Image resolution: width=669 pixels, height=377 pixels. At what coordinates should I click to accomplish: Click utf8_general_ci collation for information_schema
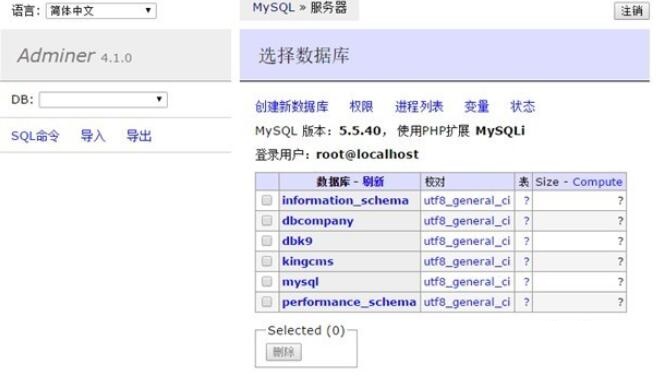467,200
